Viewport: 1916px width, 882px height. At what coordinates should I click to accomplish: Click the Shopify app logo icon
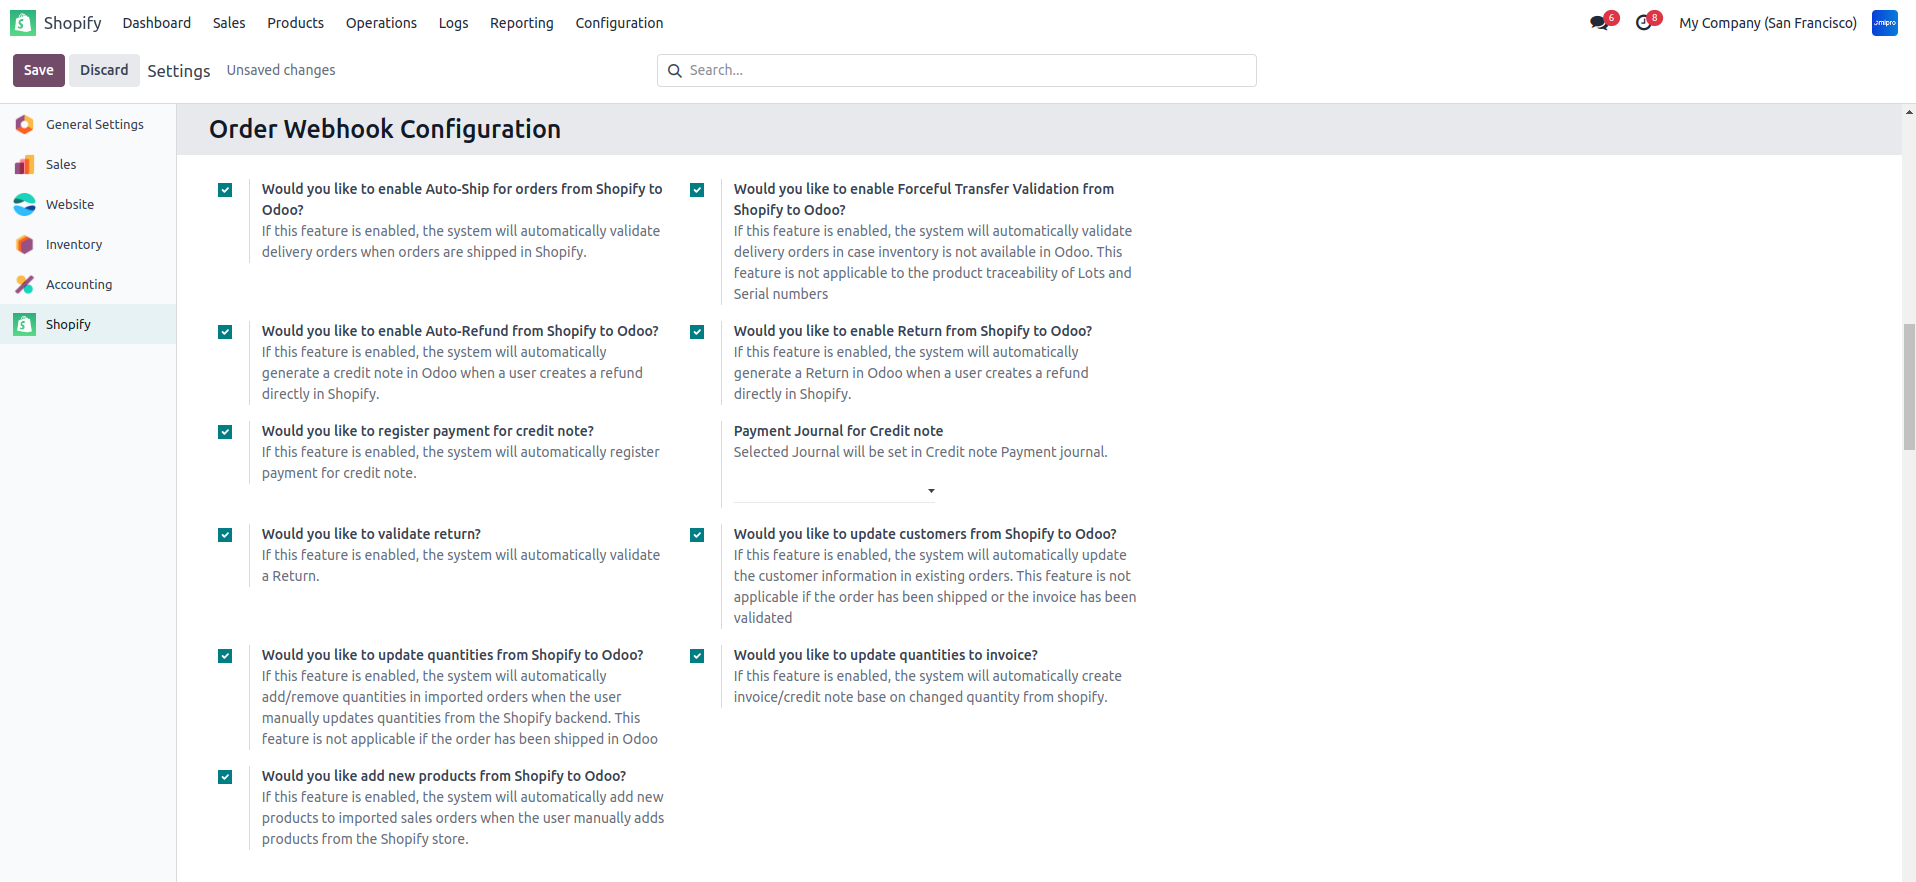click(x=23, y=23)
